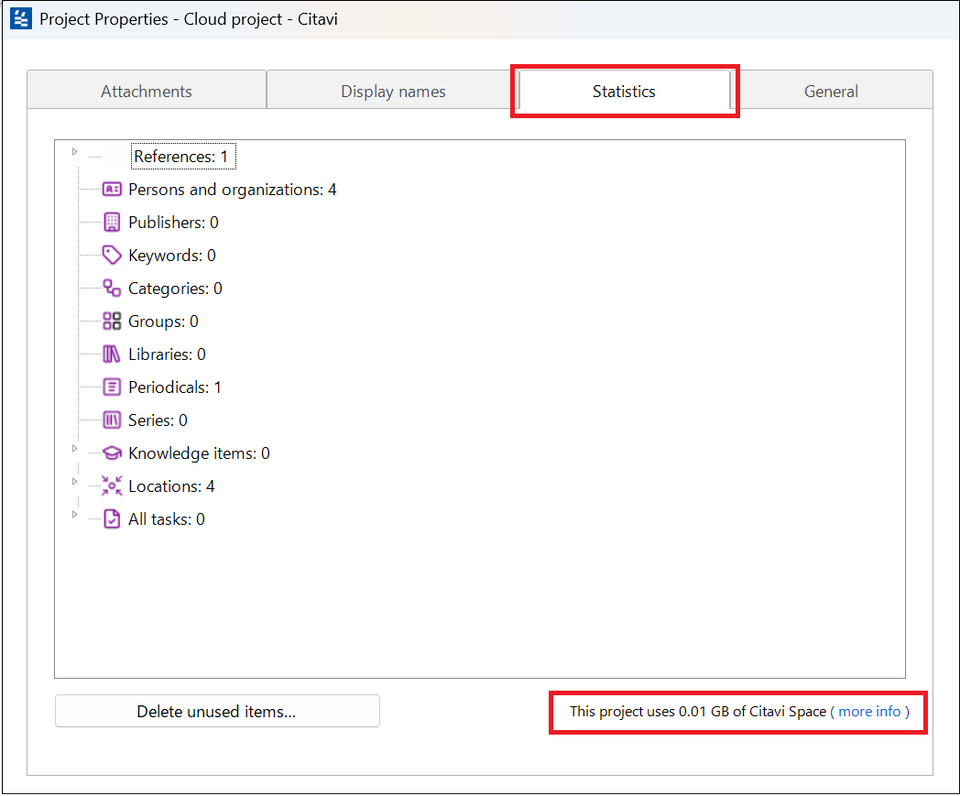Select the 'Groups: 0' row
Image resolution: width=960 pixels, height=796 pixels.
pyautogui.click(x=163, y=321)
